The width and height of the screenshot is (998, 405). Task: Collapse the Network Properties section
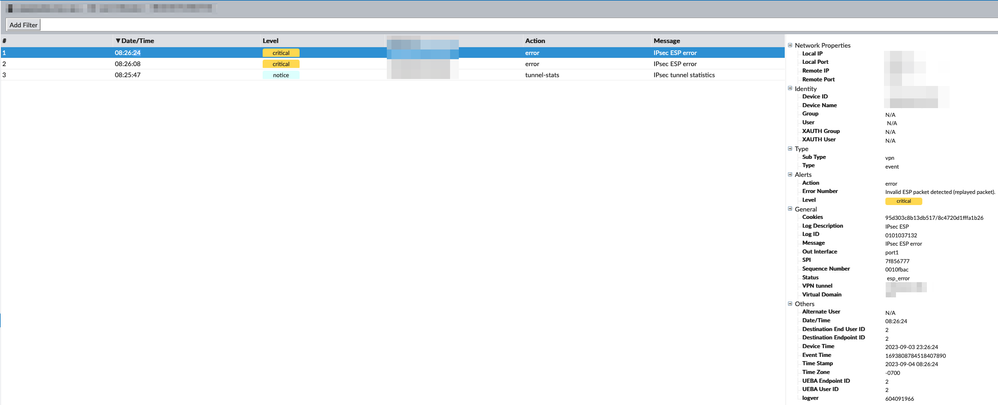click(791, 45)
